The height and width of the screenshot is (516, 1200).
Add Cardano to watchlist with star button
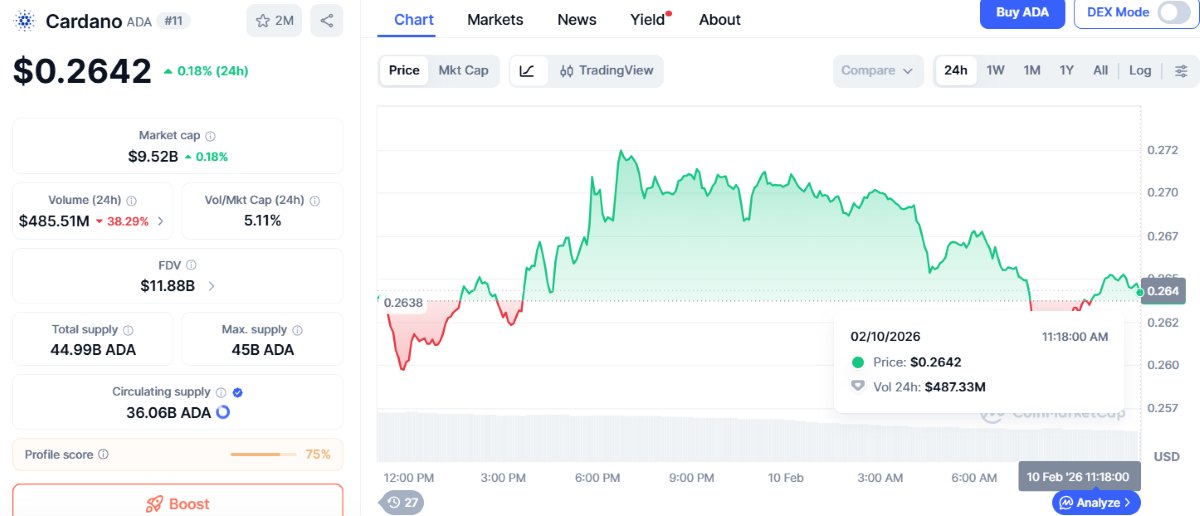(274, 21)
